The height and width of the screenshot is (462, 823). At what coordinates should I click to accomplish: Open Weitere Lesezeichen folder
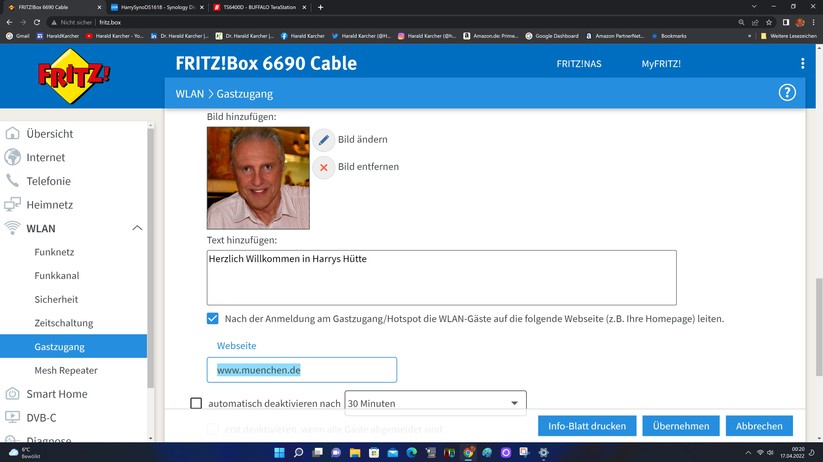tap(788, 36)
